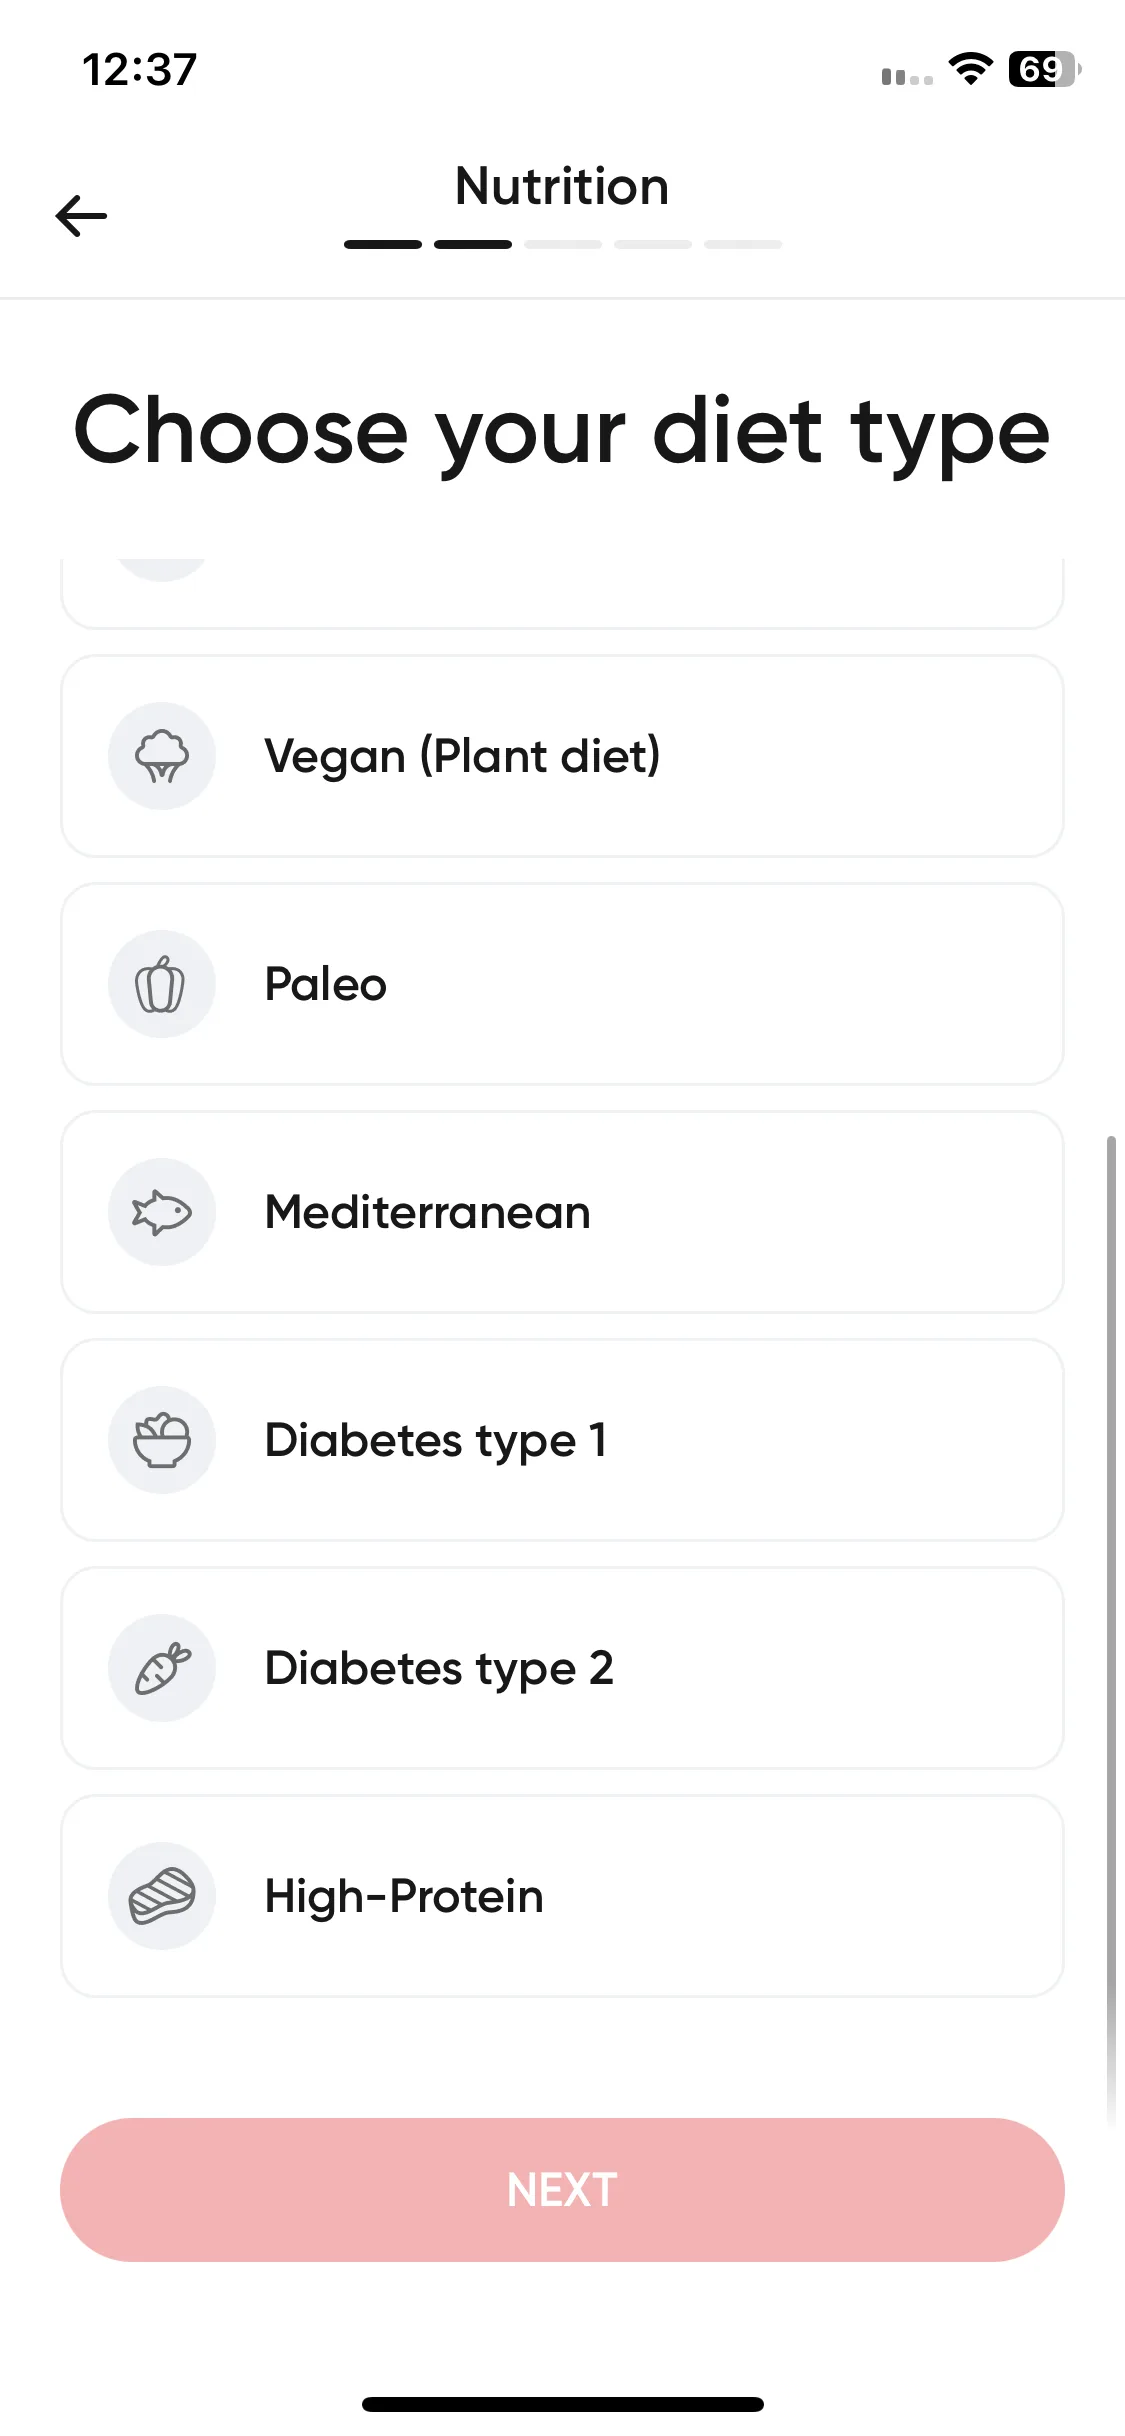Click the bell pepper icon beside Paleo

tap(162, 984)
